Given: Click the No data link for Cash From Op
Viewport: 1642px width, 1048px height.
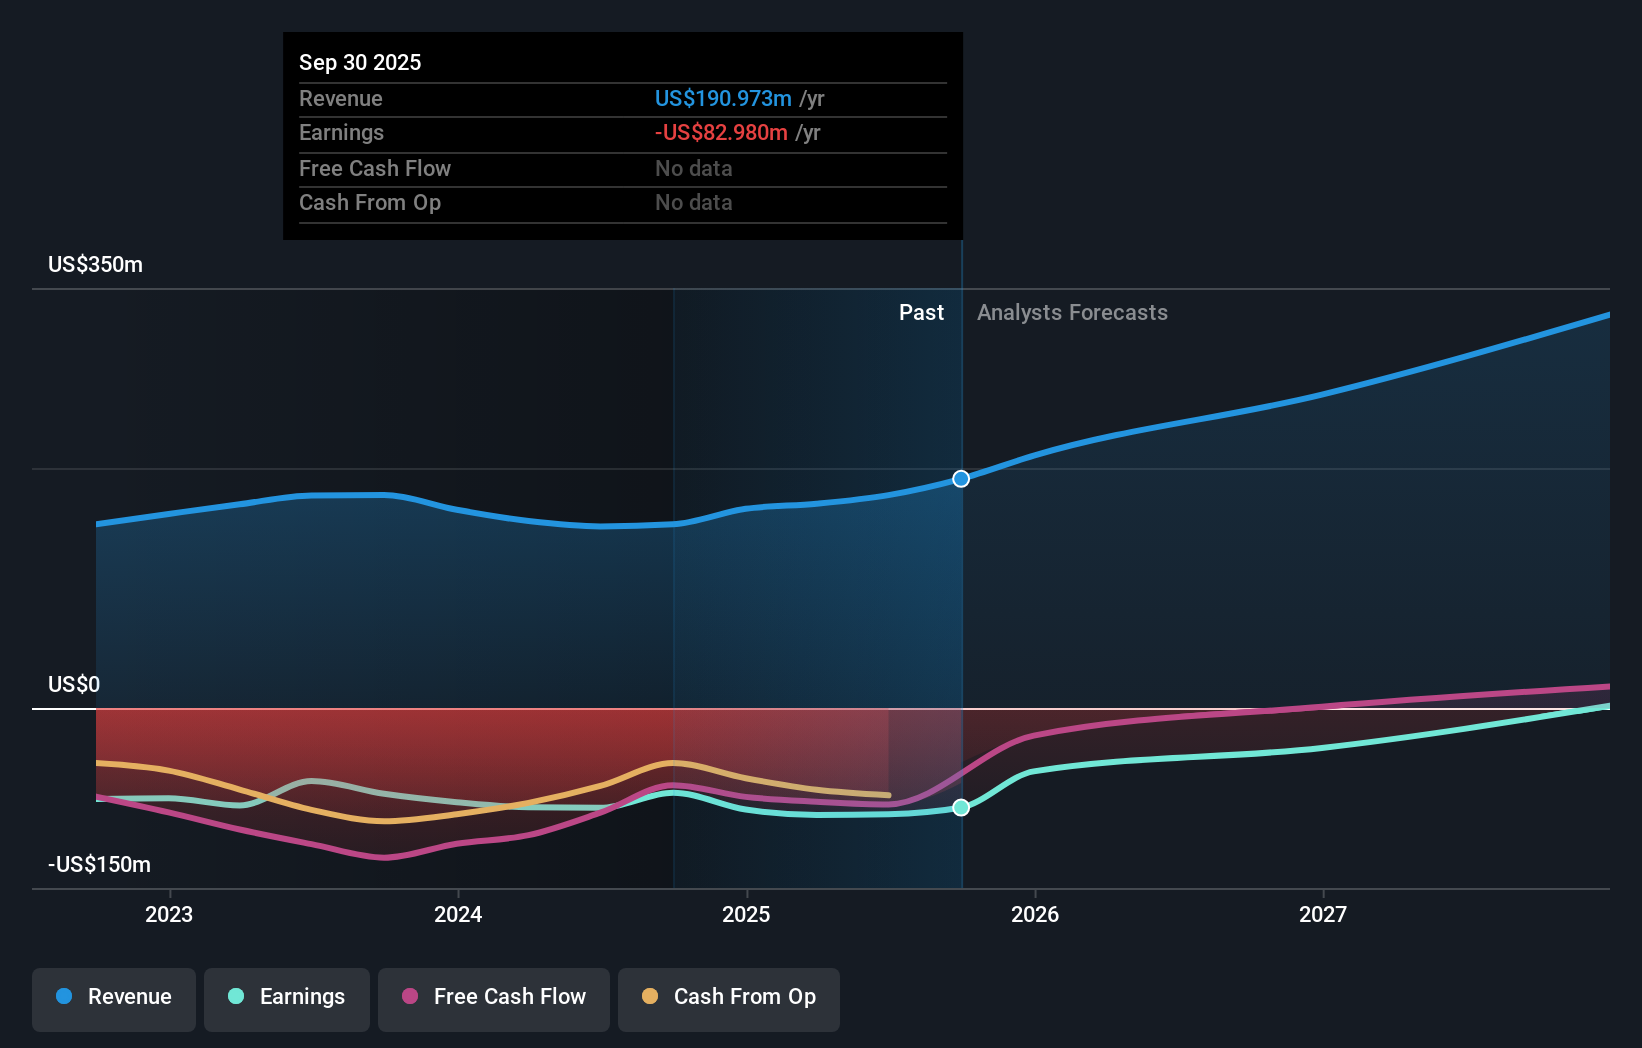Looking at the screenshot, I should 693,202.
